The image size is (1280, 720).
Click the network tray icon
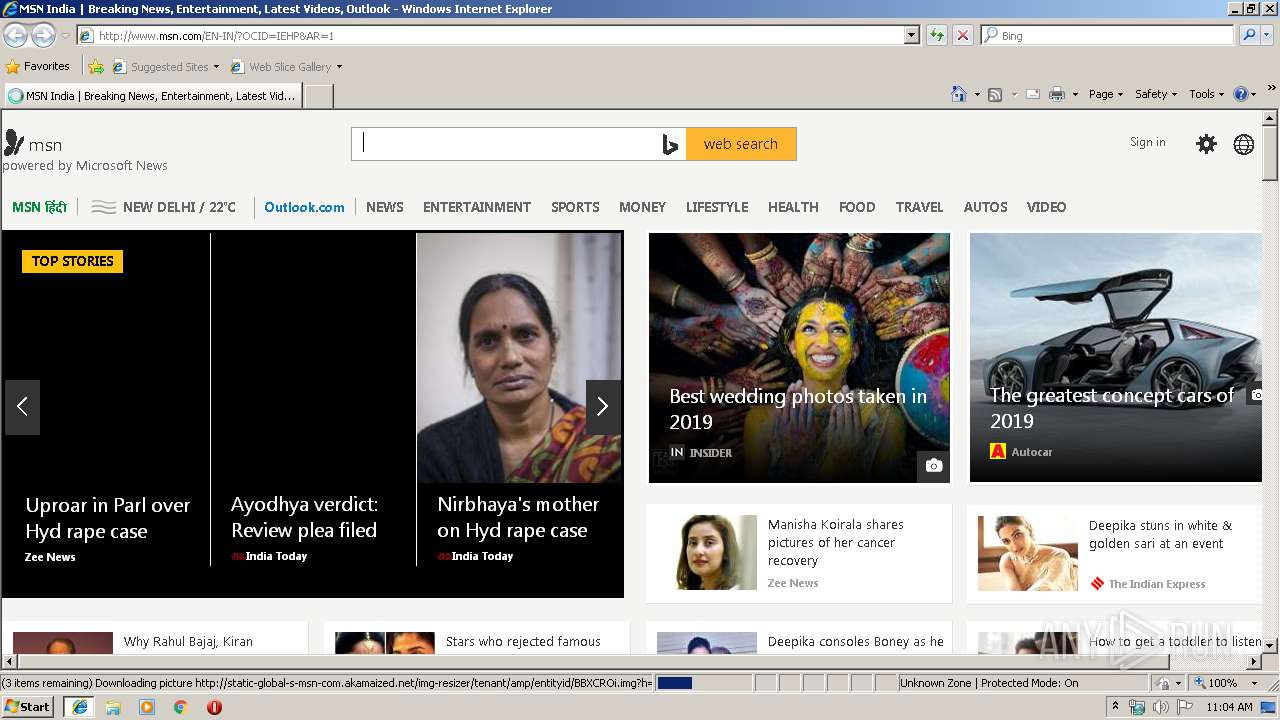[1137, 707]
